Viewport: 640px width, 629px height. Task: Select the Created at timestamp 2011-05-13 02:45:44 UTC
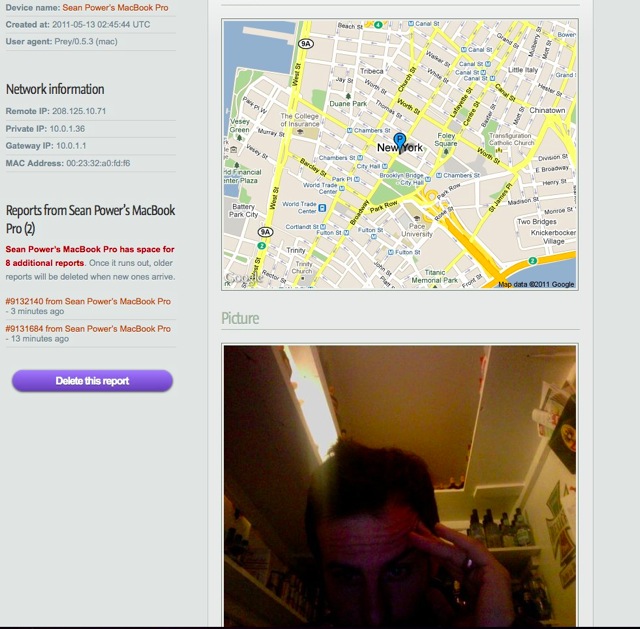101,24
